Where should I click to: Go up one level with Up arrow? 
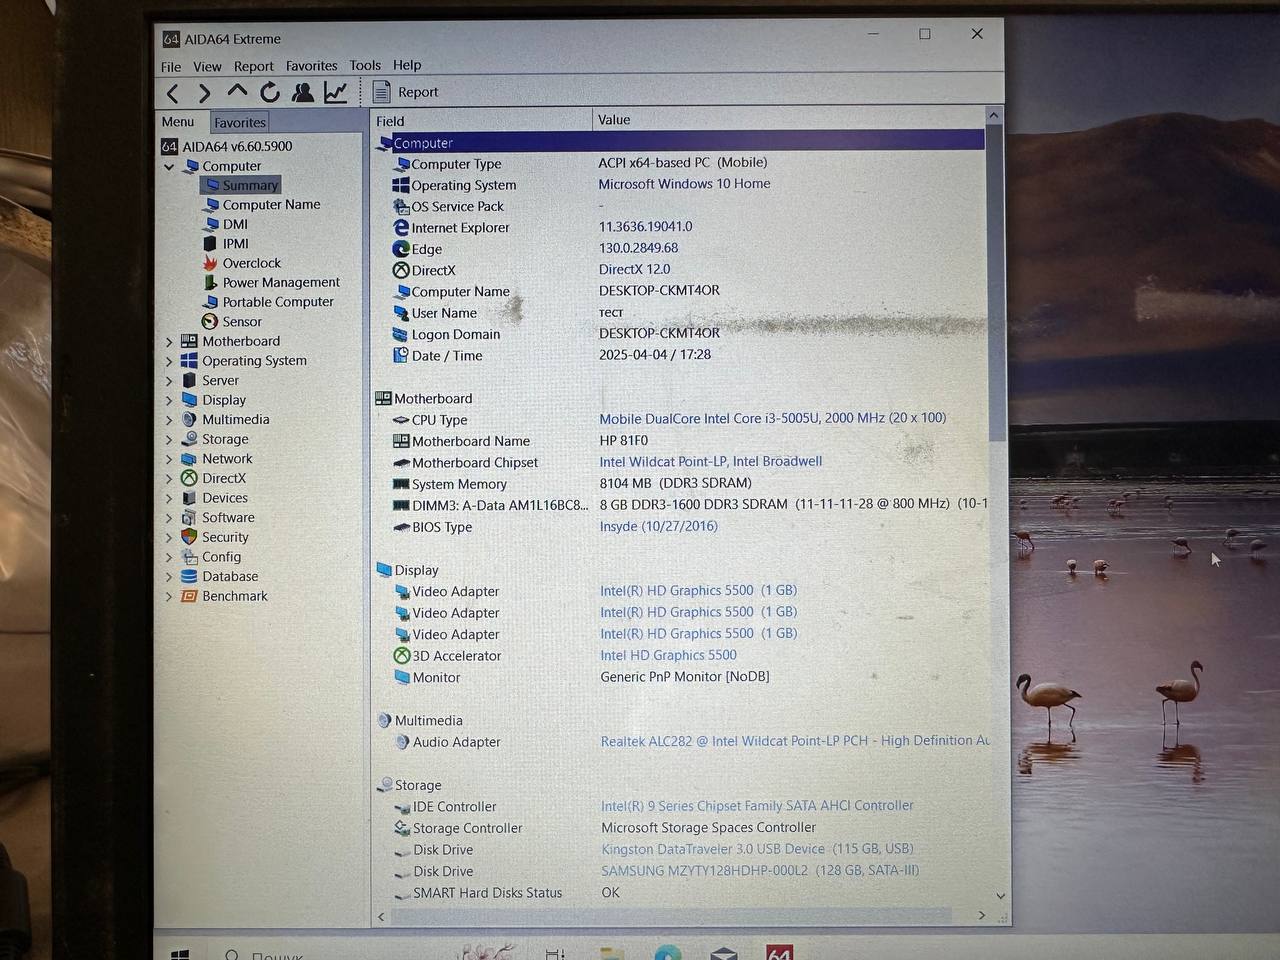coord(237,92)
